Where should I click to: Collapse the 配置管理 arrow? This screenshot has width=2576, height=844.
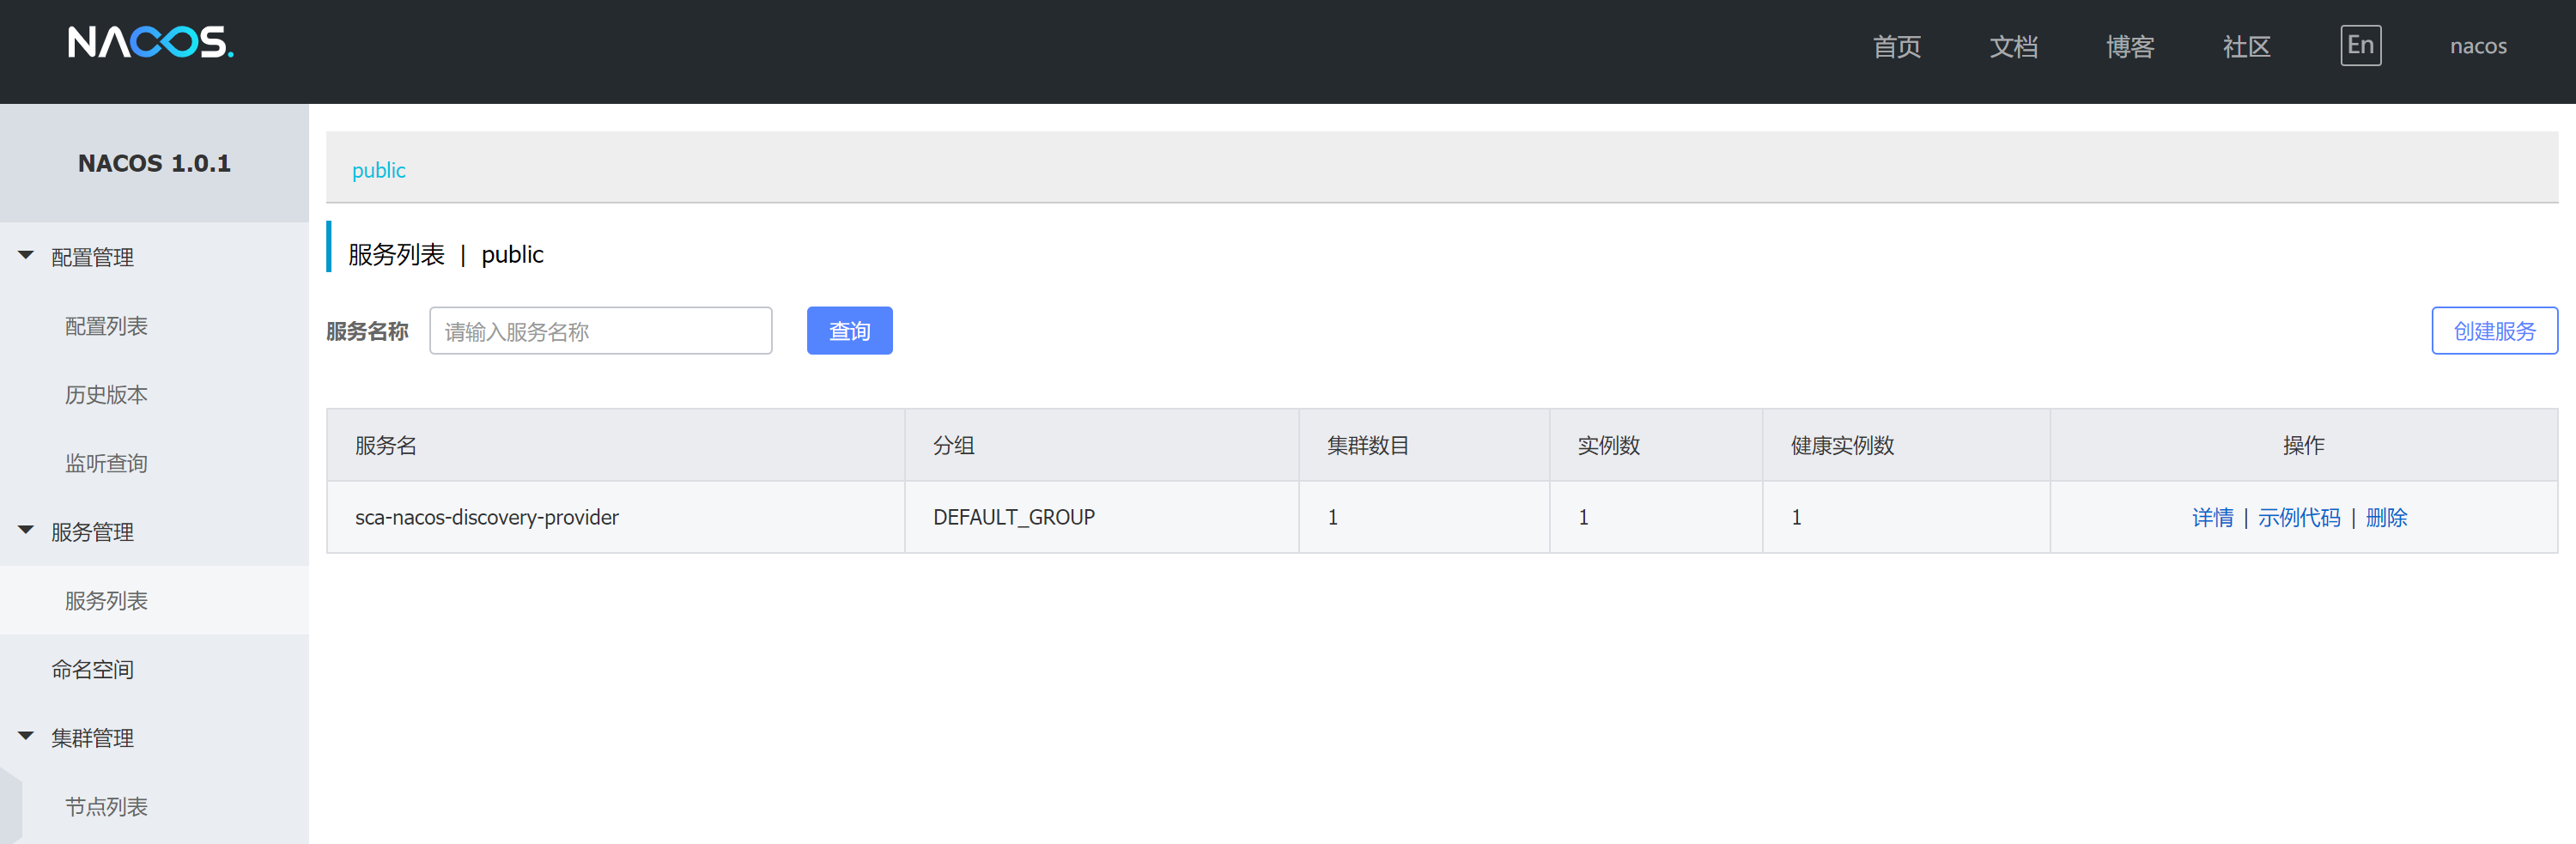coord(26,256)
